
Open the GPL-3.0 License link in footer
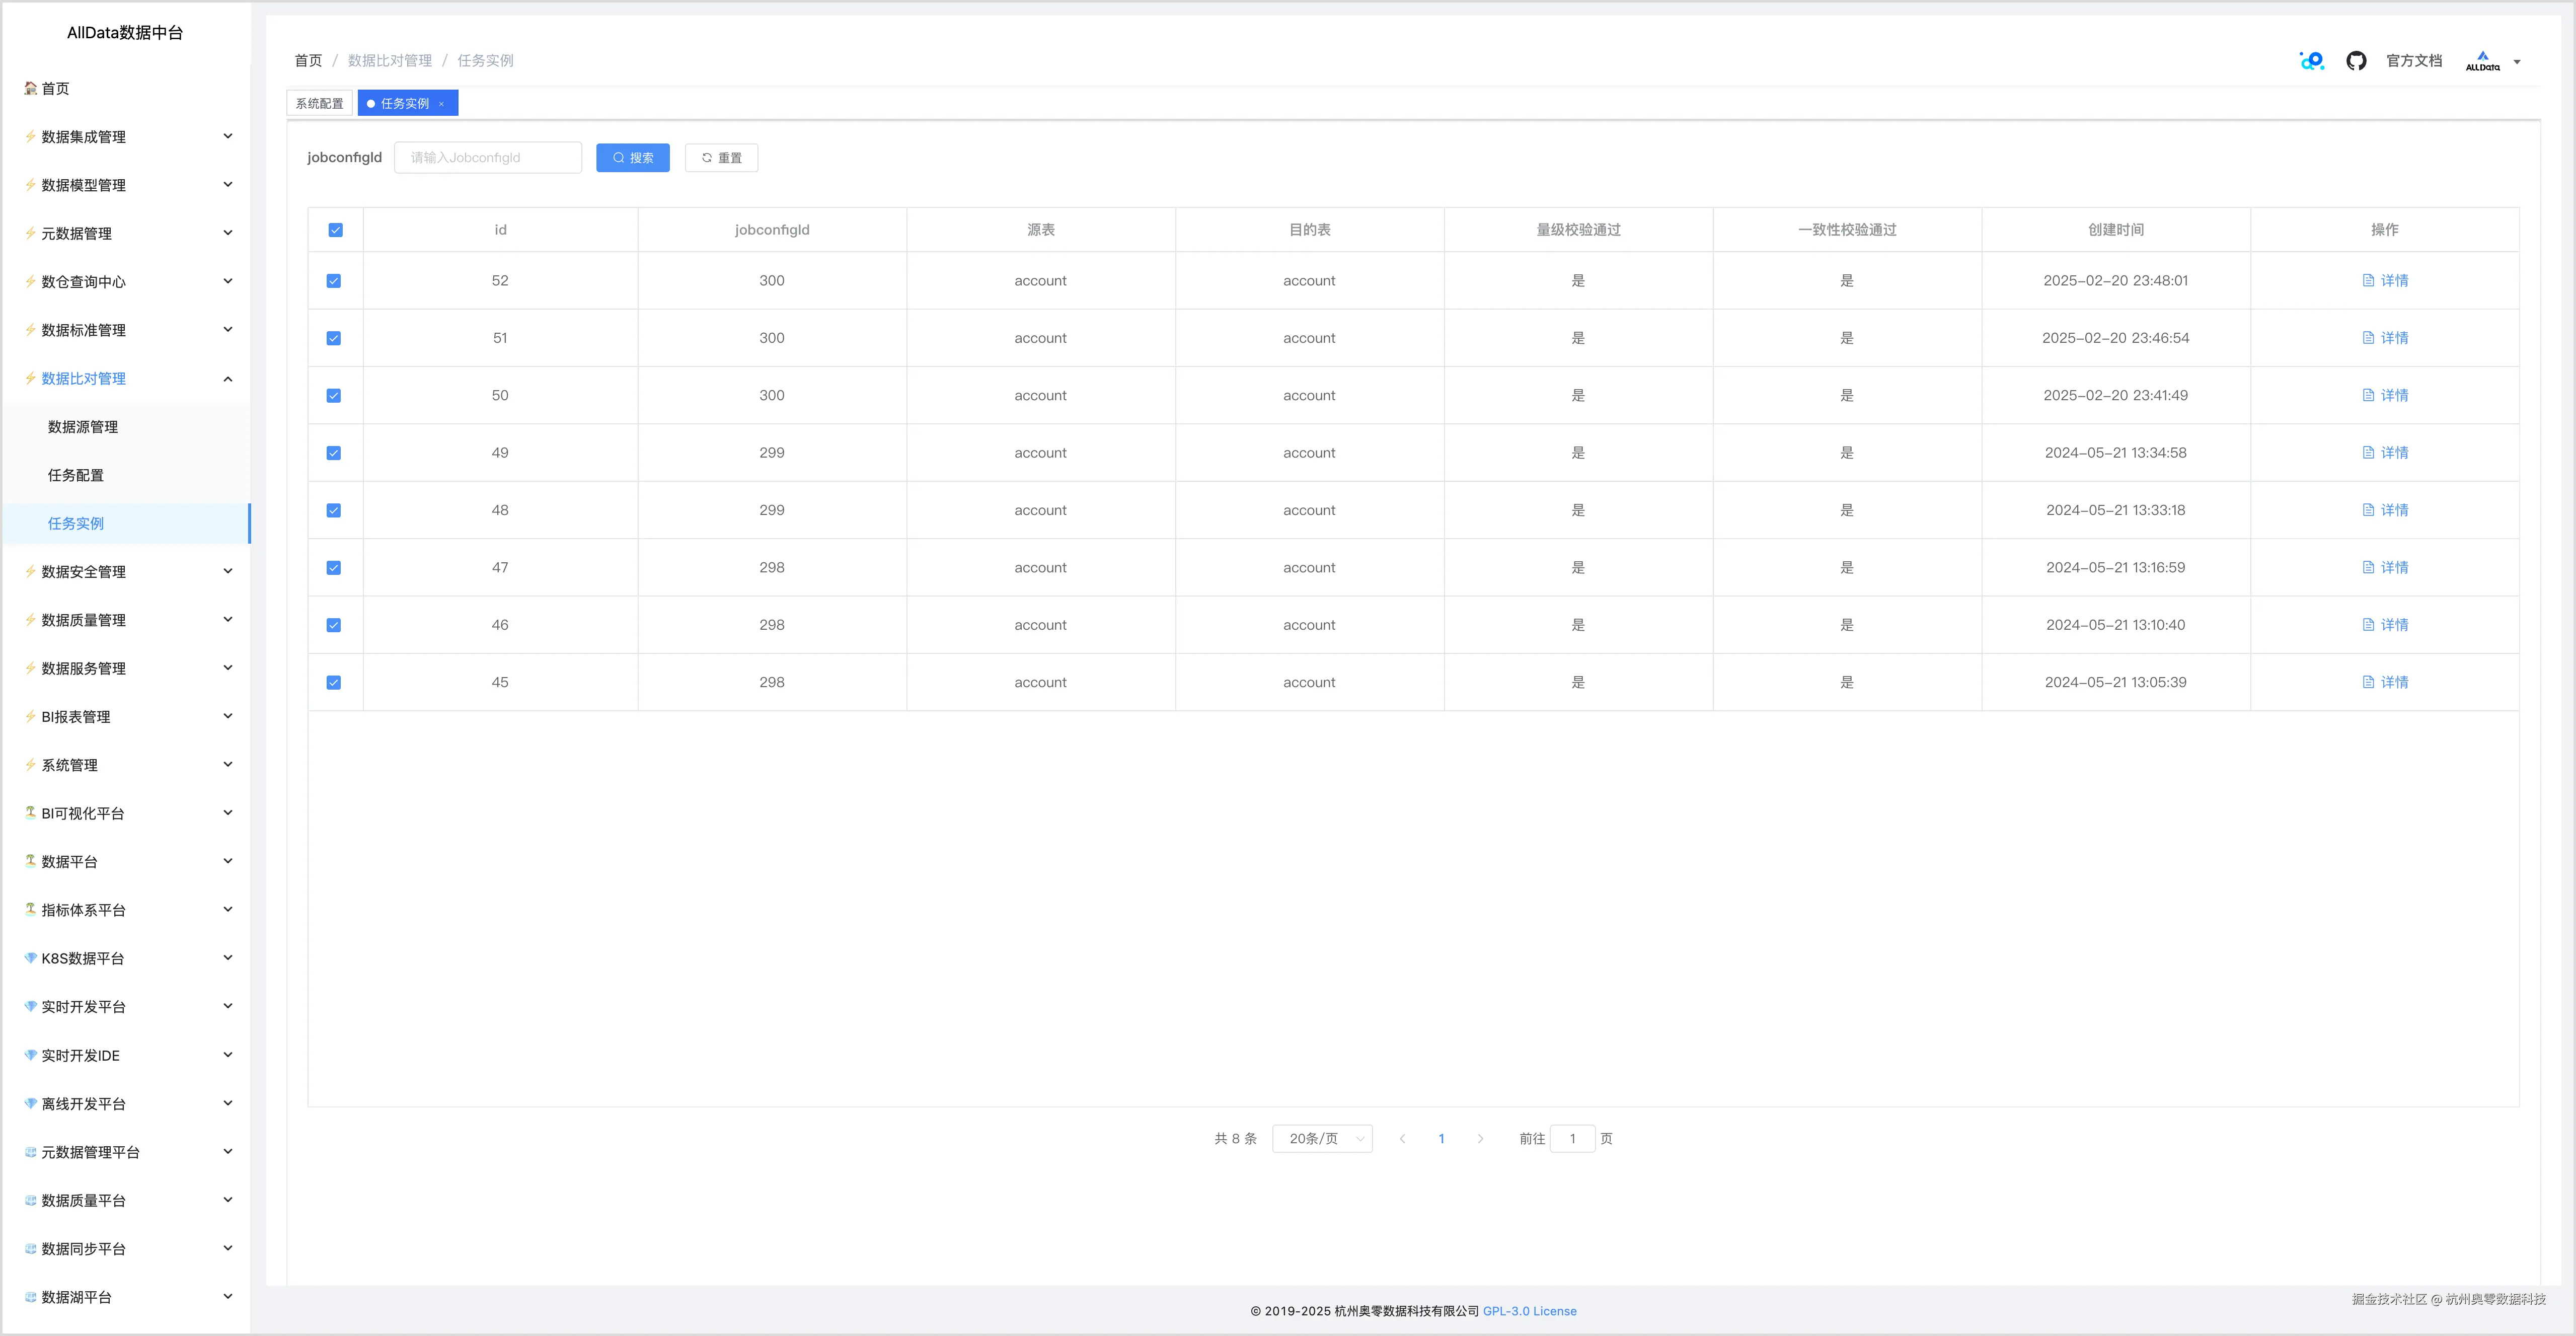[x=1529, y=1311]
